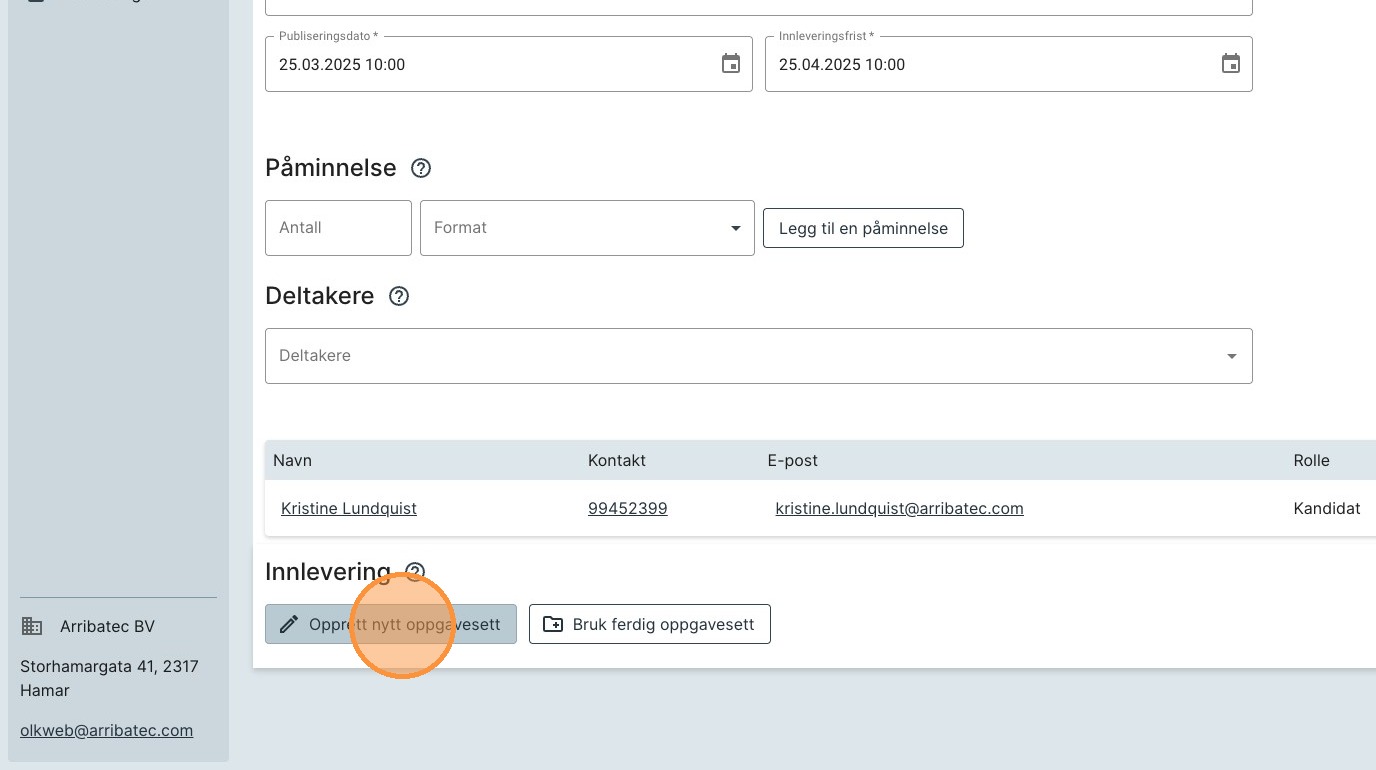Open the Innleveringsfrist calendar picker
Screen dimensions: 1376x770
pos(1231,64)
